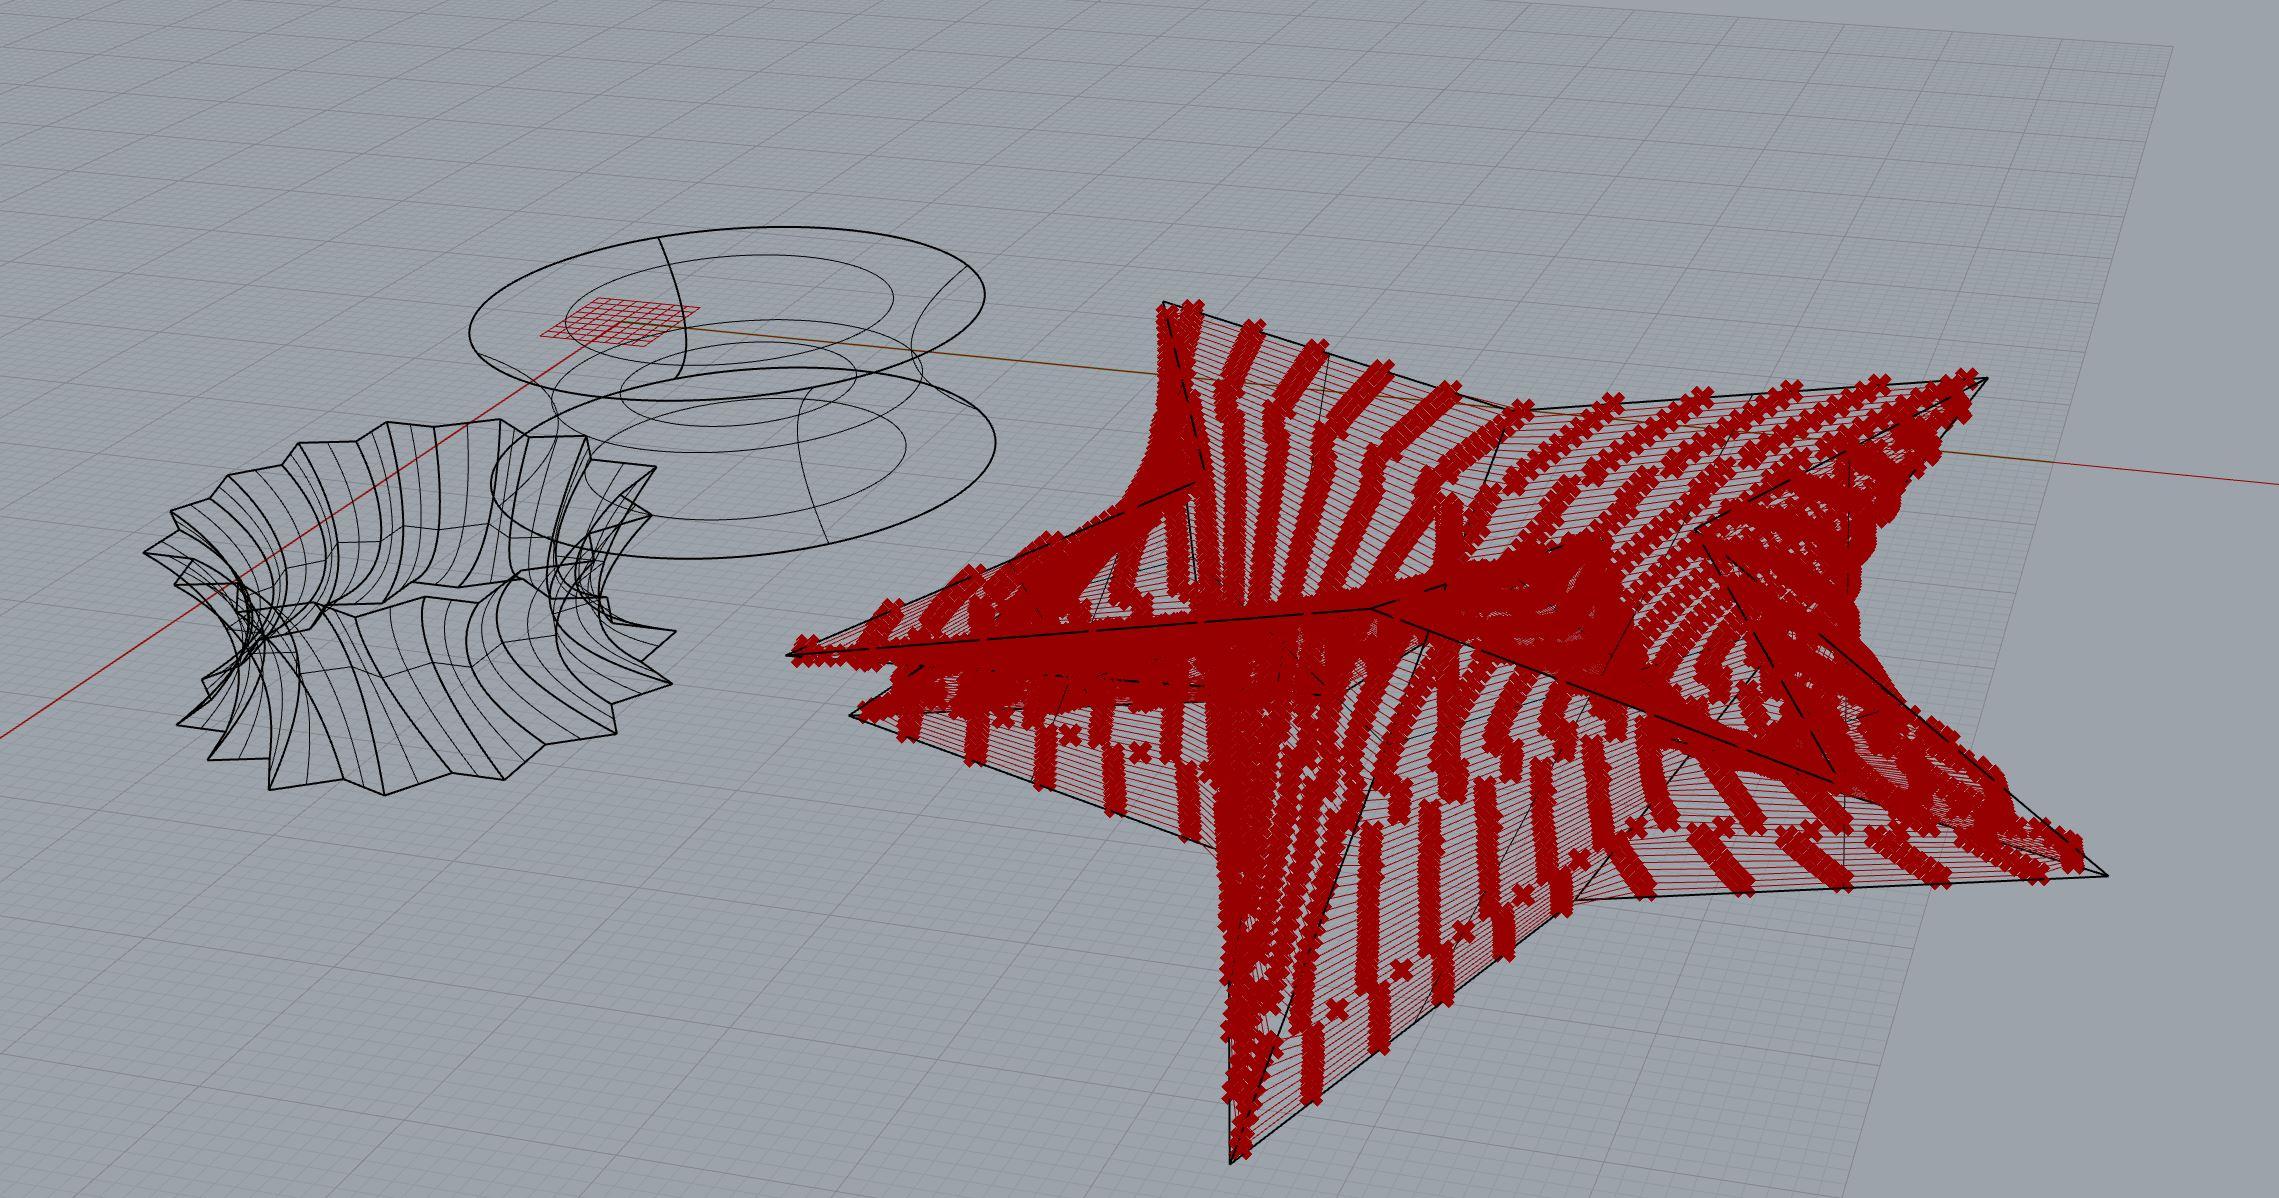
Task: Select the small red grid plane at origin
Action: coord(620,321)
